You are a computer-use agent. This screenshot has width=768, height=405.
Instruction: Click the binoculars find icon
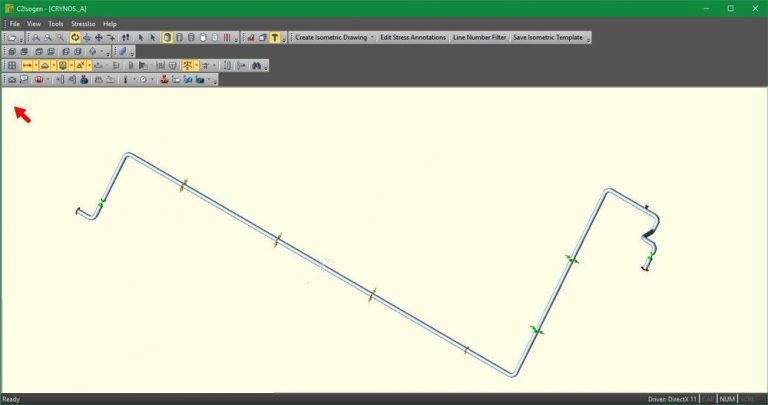coord(256,65)
